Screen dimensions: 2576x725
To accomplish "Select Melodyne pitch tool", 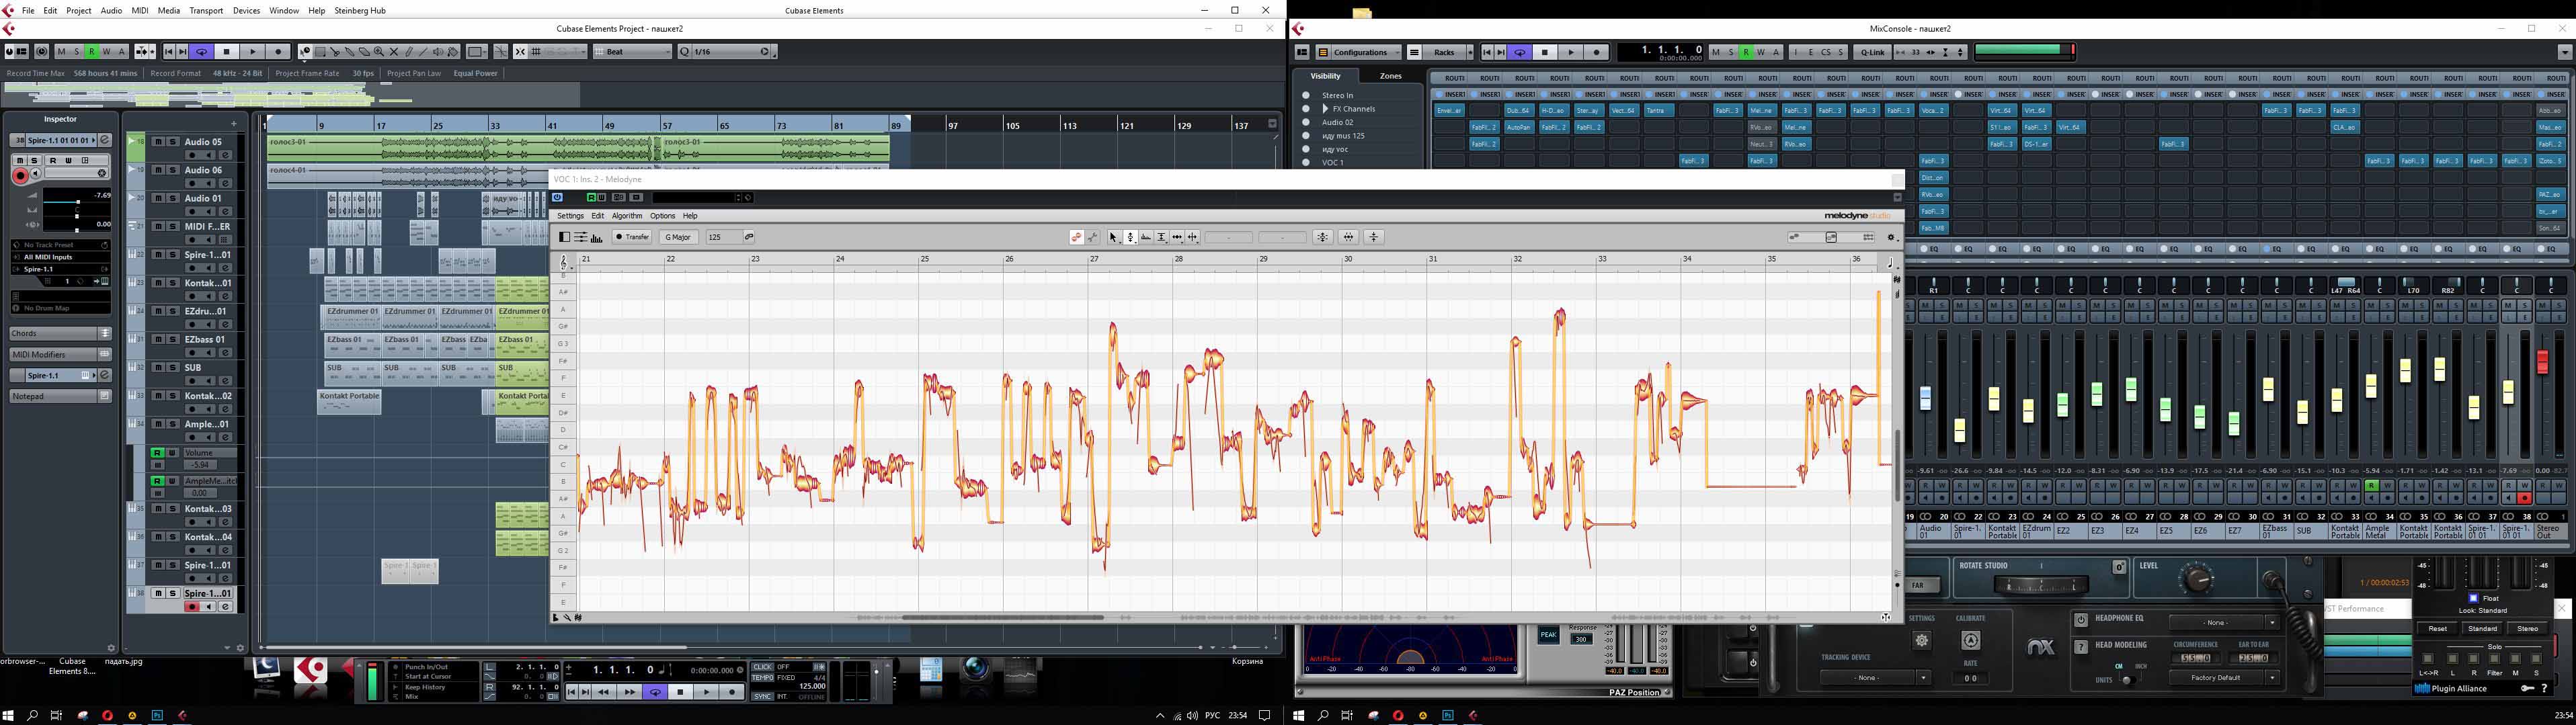I will 1130,237.
